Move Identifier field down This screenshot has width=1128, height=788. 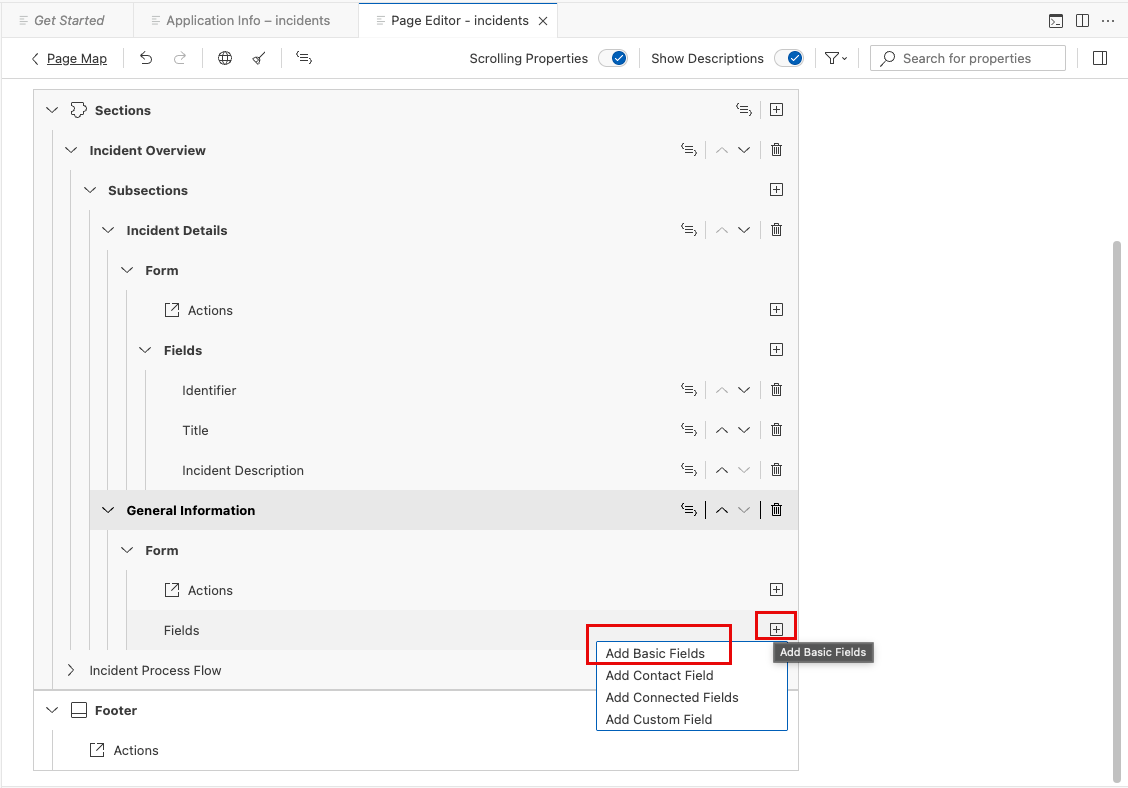pyautogui.click(x=744, y=390)
